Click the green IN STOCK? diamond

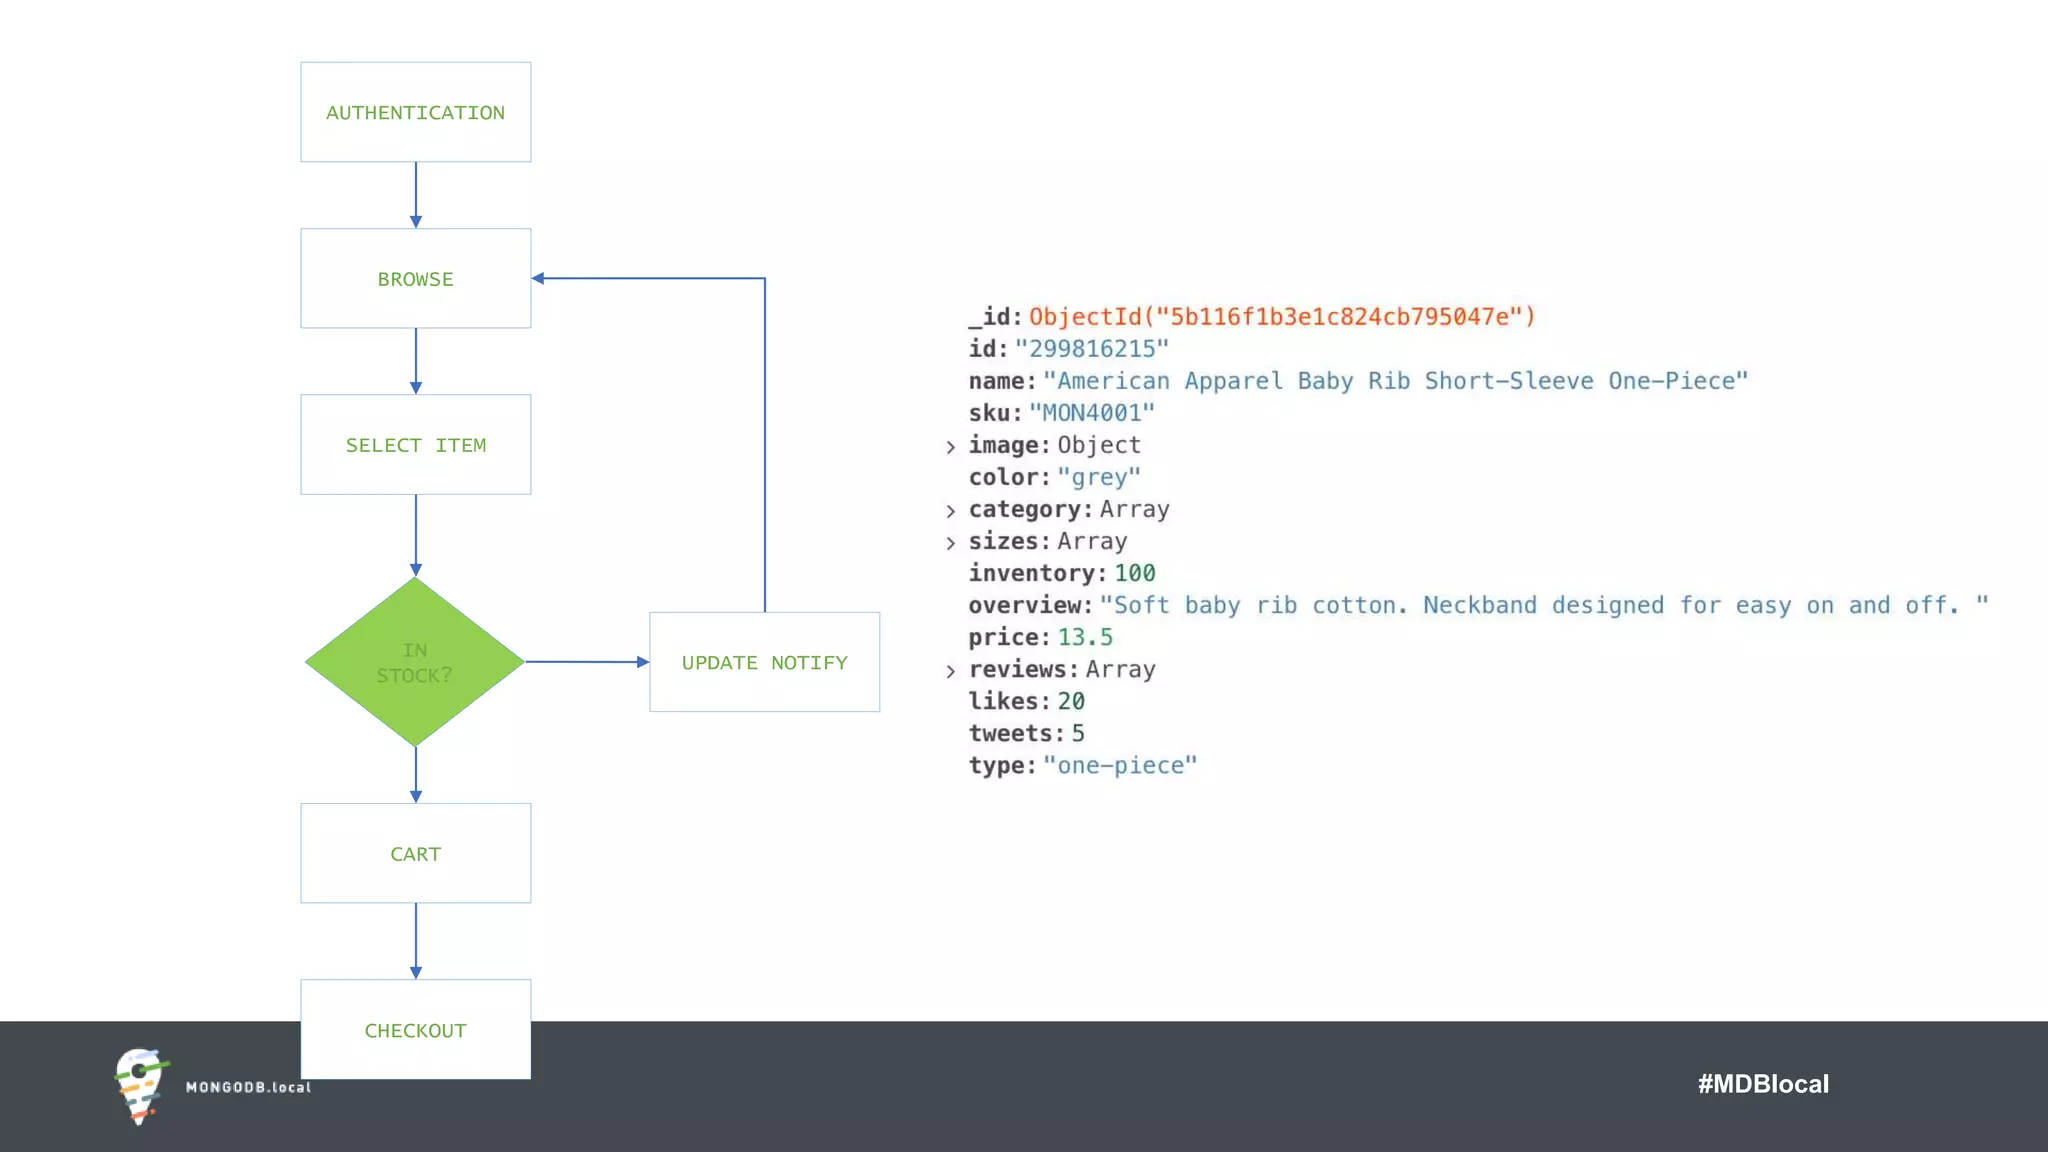415,662
